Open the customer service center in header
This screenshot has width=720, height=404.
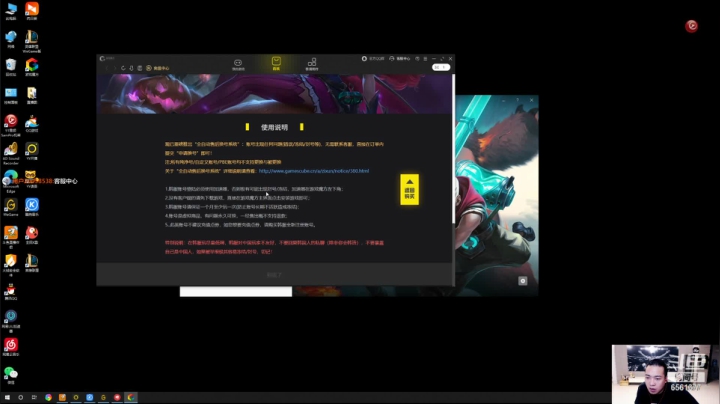399,59
